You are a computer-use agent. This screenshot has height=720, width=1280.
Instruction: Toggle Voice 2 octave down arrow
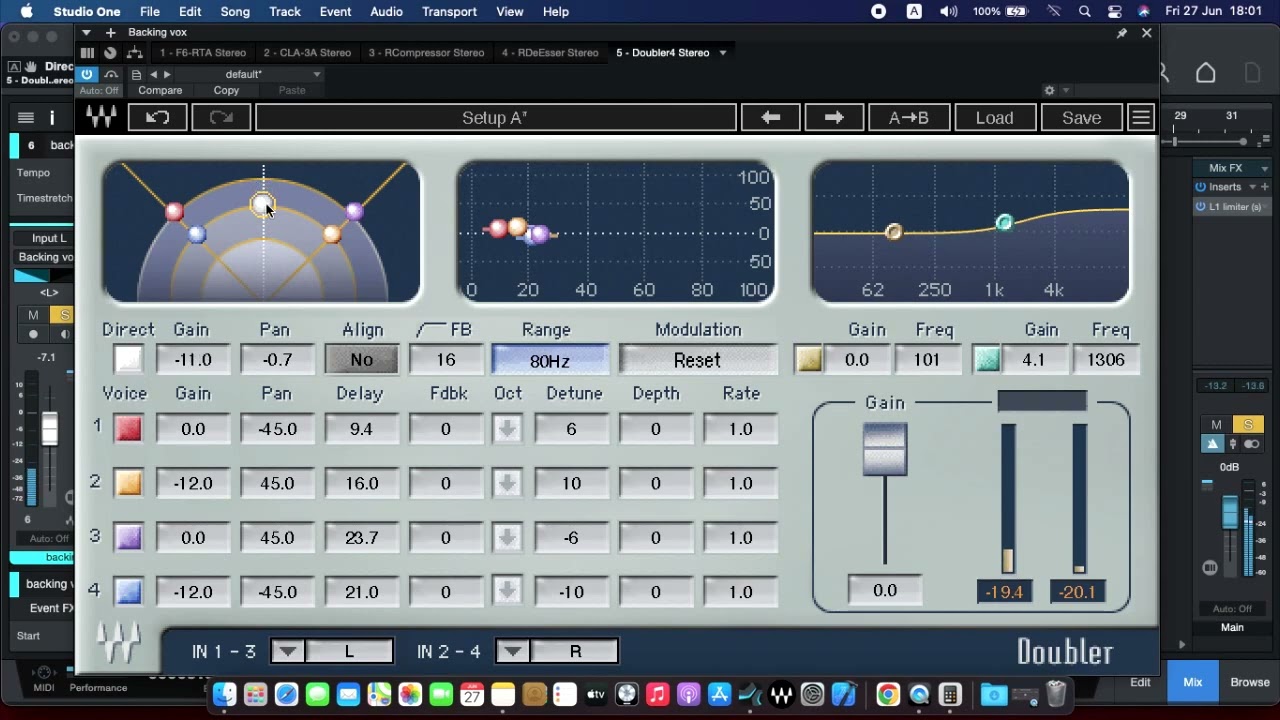[507, 483]
